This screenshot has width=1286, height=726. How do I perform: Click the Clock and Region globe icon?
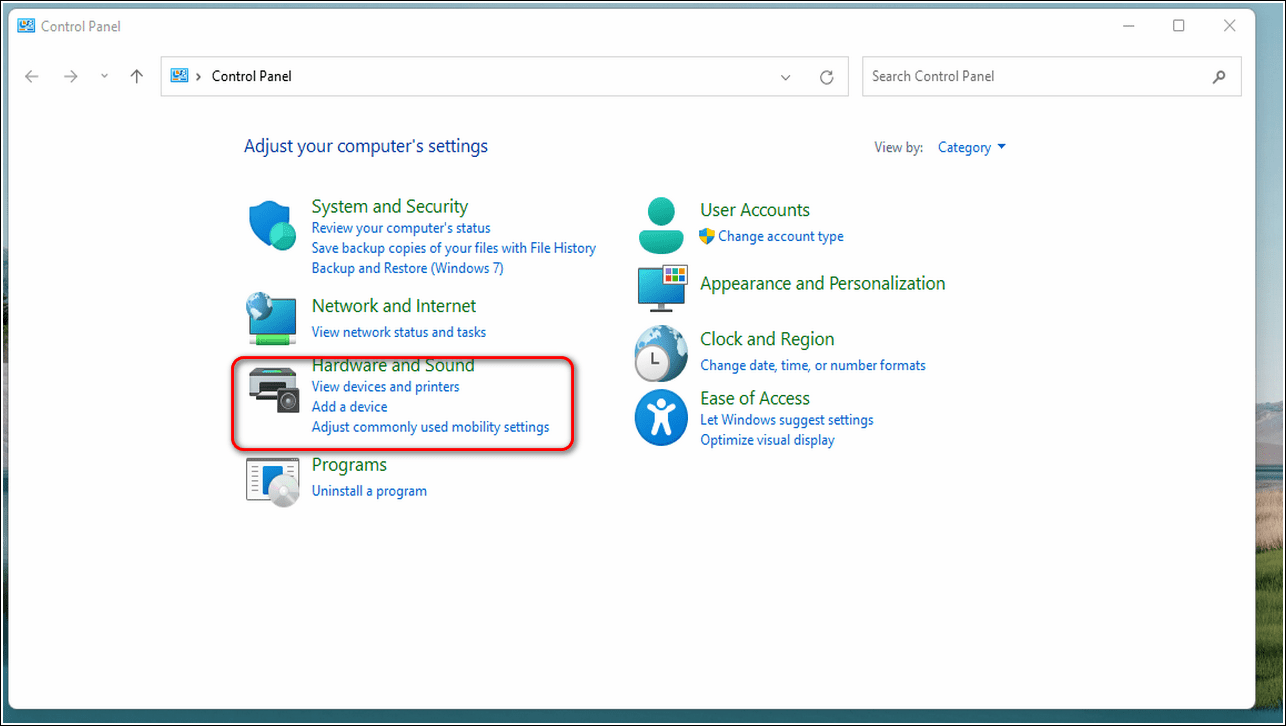(x=660, y=353)
